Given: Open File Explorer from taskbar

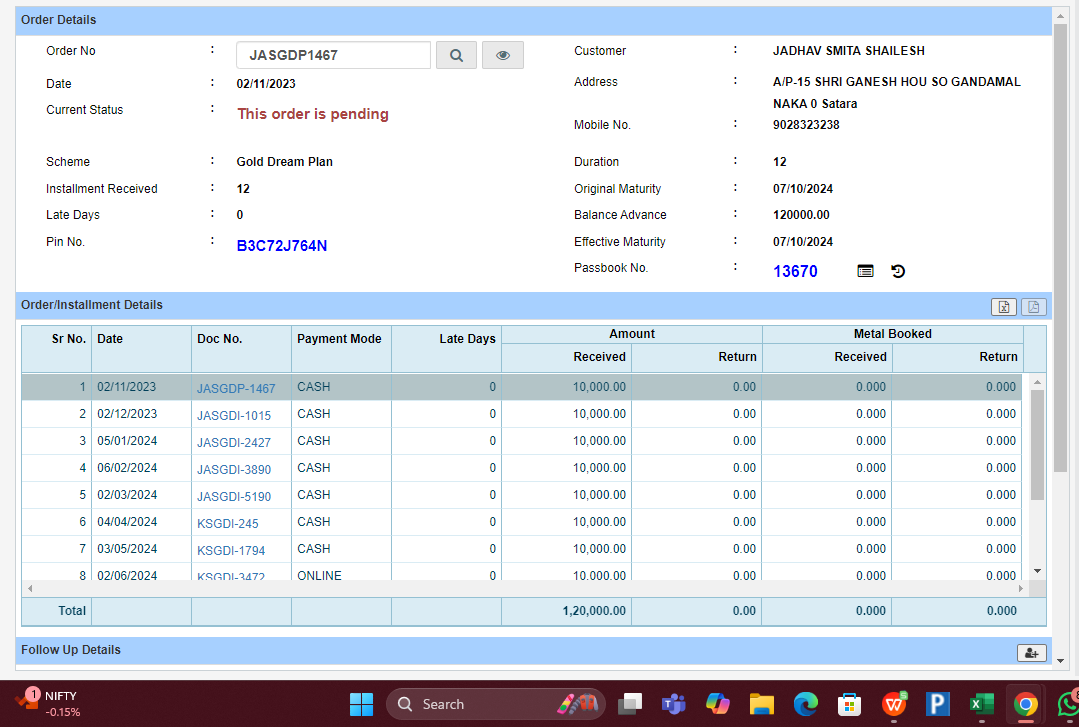Looking at the screenshot, I should click(762, 704).
